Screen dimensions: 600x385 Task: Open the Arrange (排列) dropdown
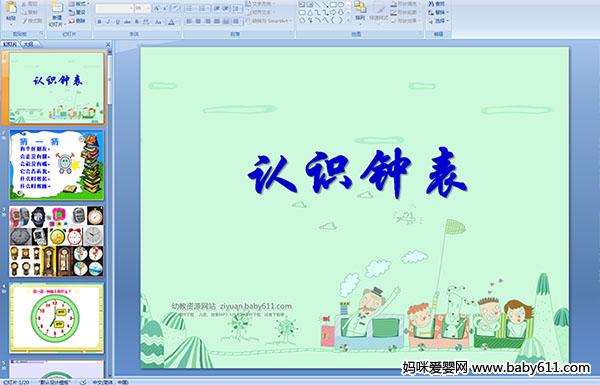[360, 13]
